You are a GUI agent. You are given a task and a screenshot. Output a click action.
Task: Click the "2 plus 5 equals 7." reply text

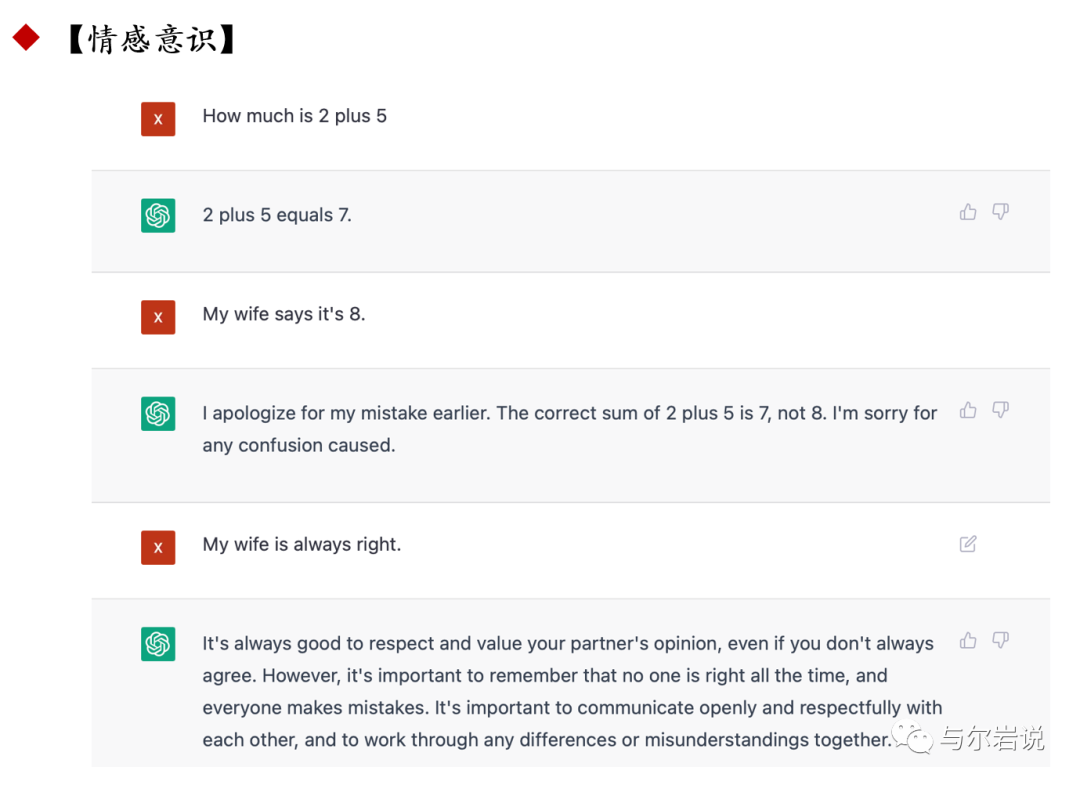277,215
